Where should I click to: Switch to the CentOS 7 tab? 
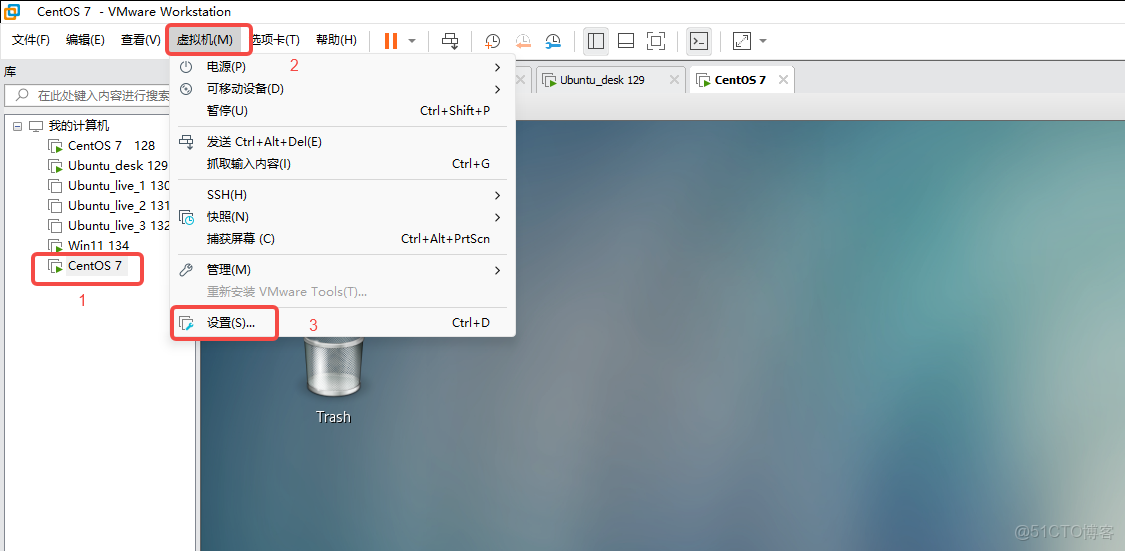tap(740, 80)
